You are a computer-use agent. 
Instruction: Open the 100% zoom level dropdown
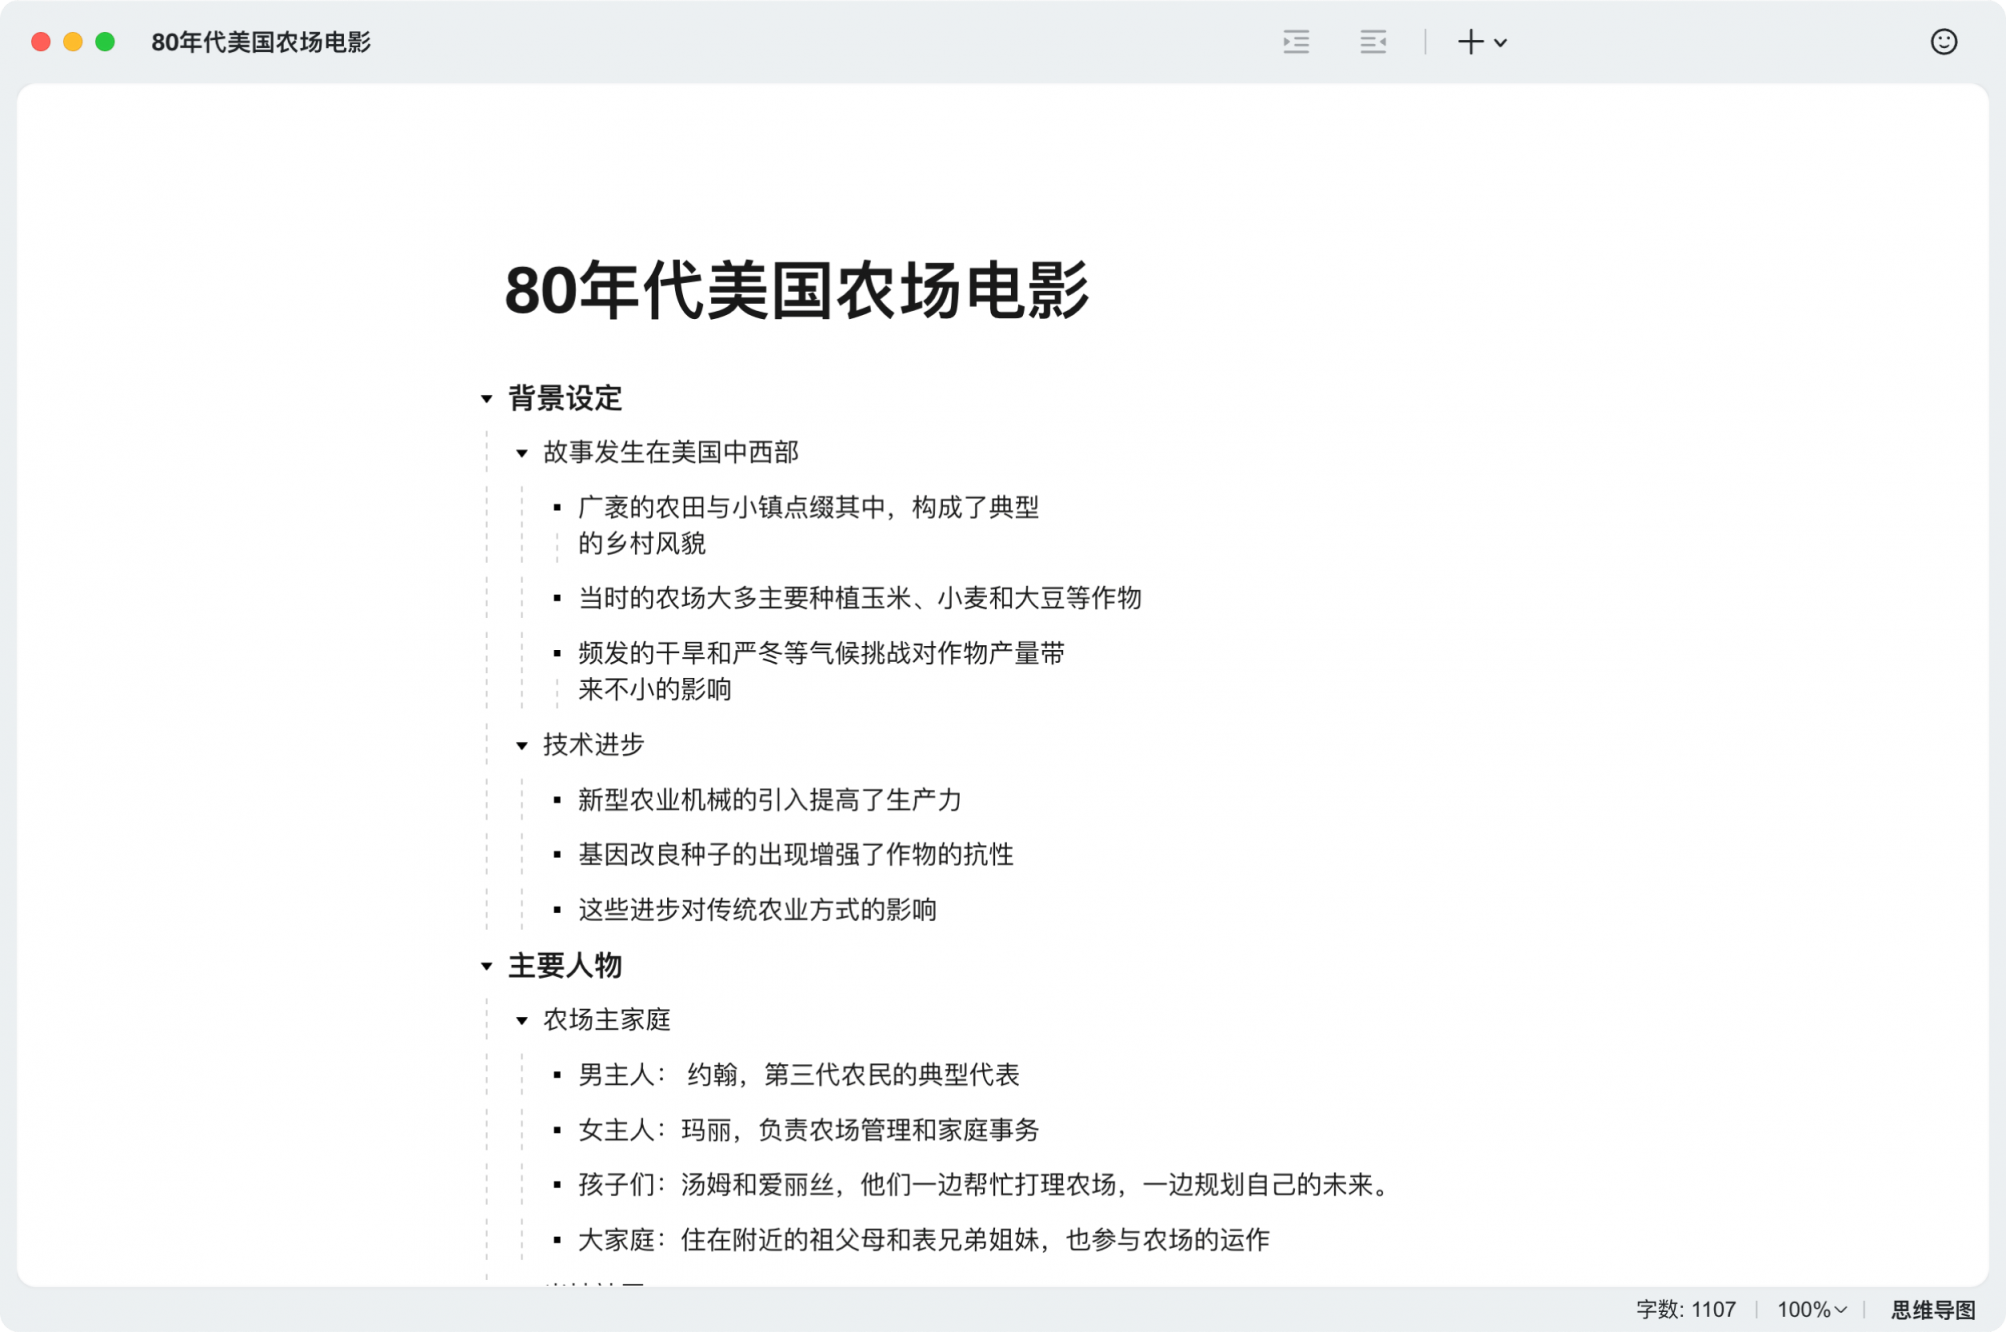[x=1811, y=1309]
